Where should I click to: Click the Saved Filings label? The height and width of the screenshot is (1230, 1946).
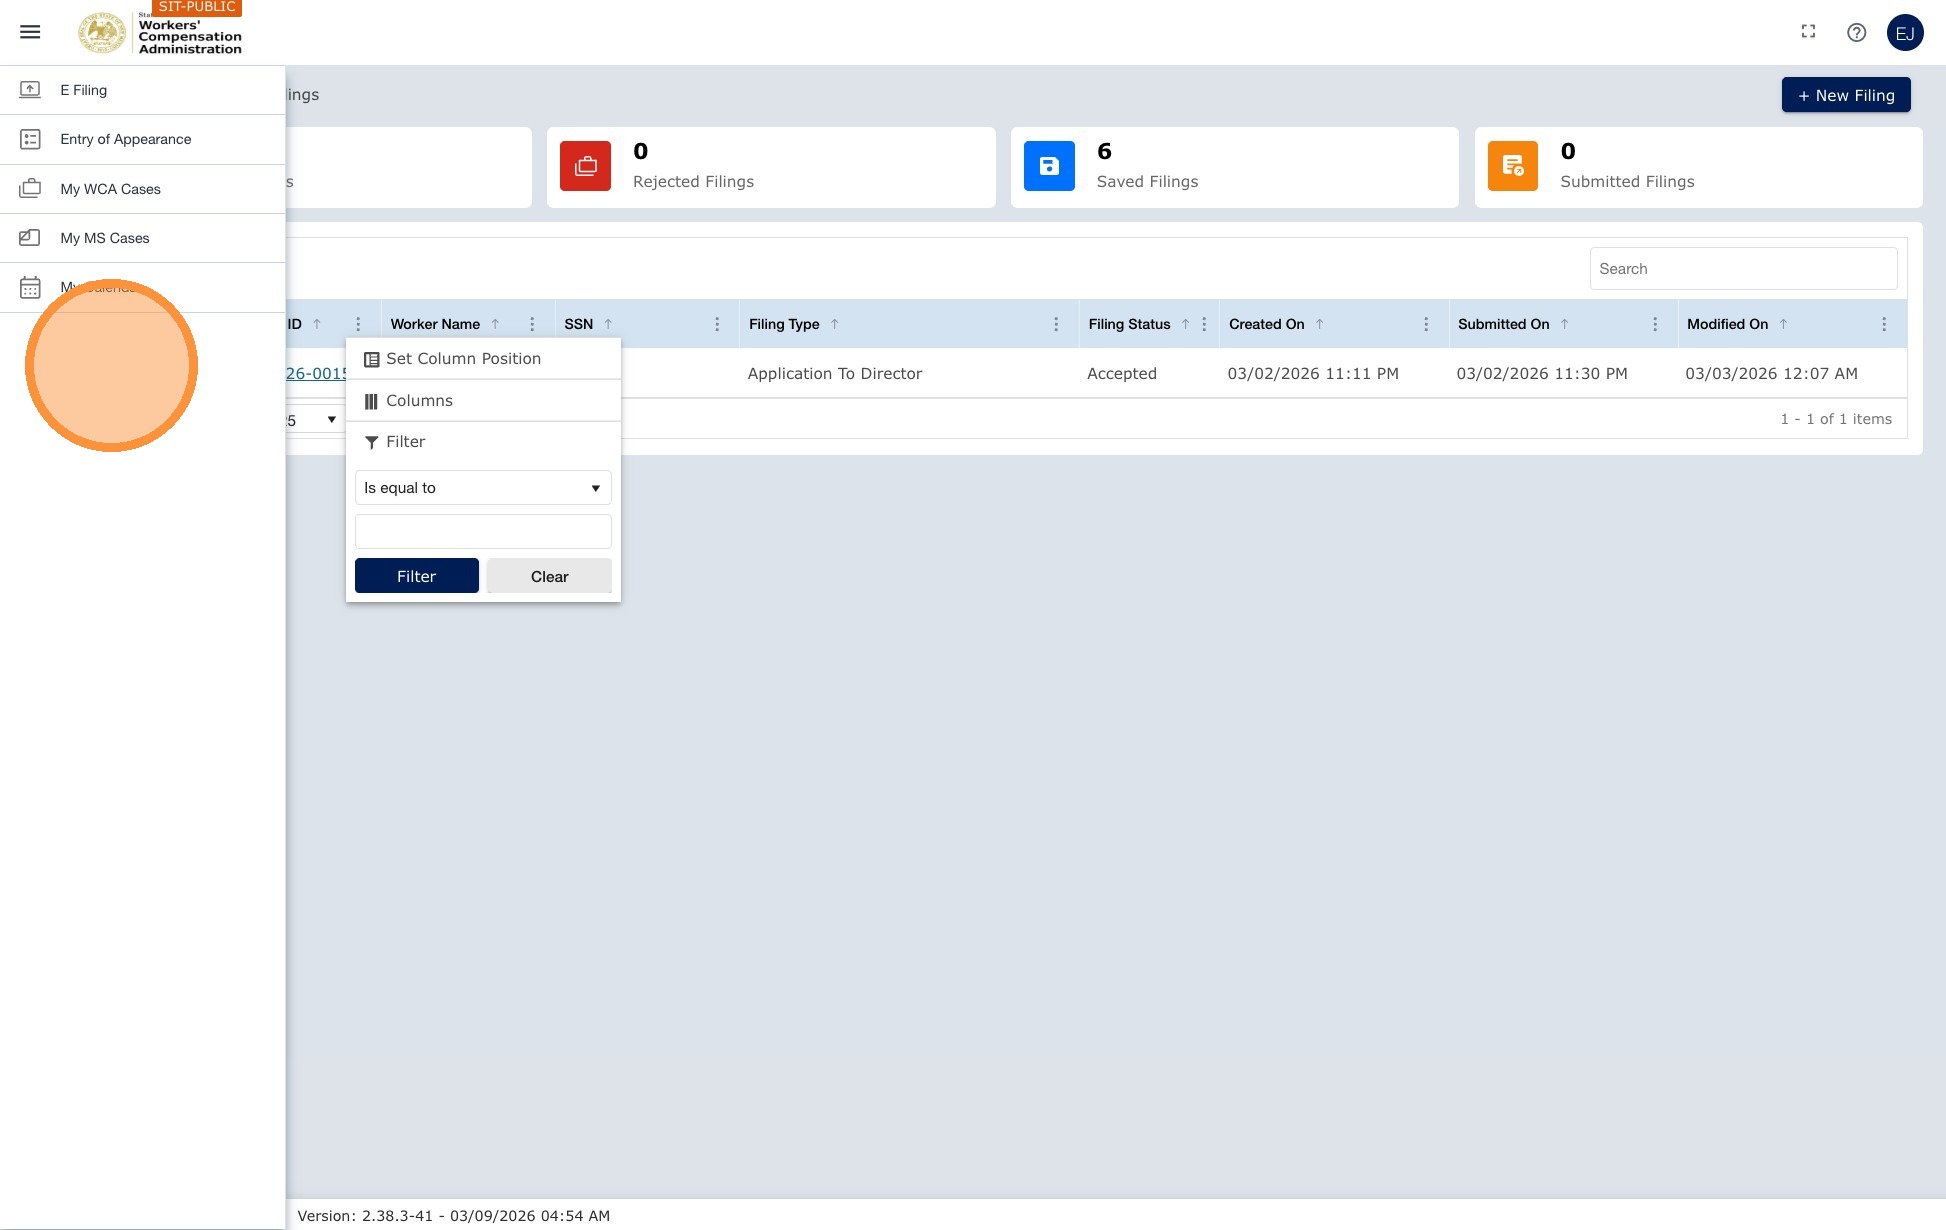tap(1147, 182)
